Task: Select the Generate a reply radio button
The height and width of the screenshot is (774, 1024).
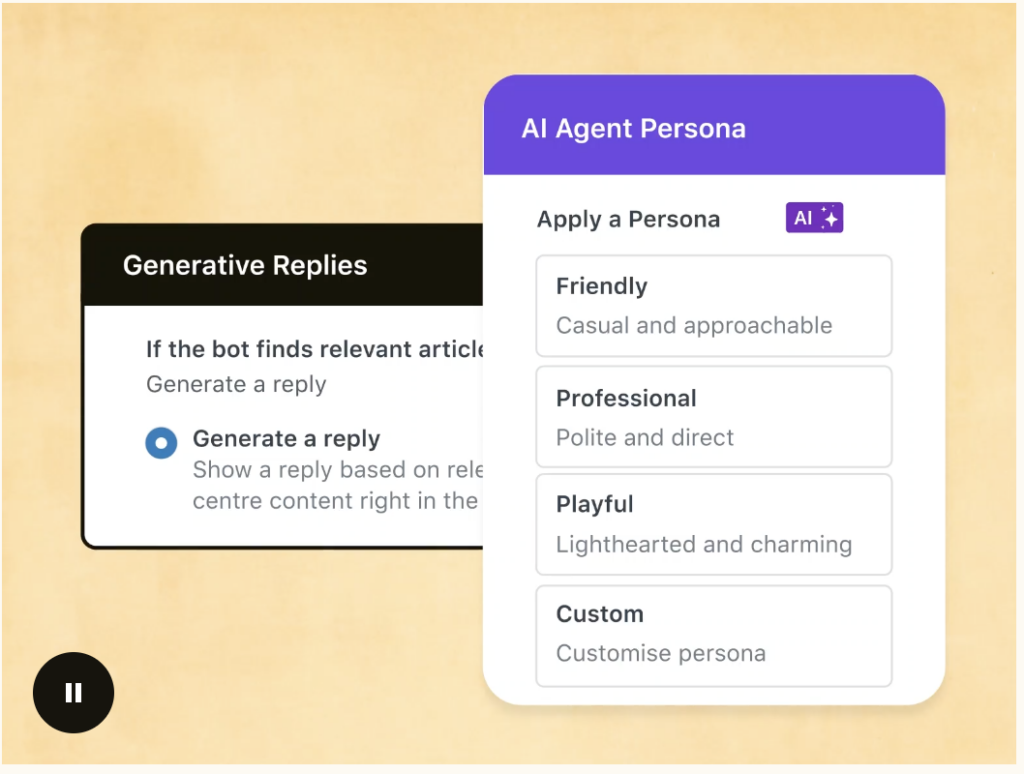Action: [161, 443]
